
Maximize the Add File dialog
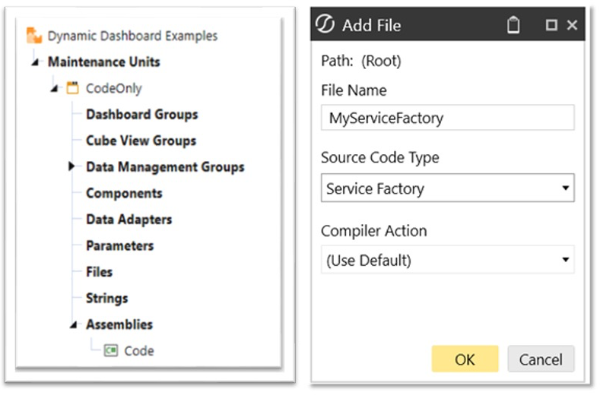pos(551,25)
